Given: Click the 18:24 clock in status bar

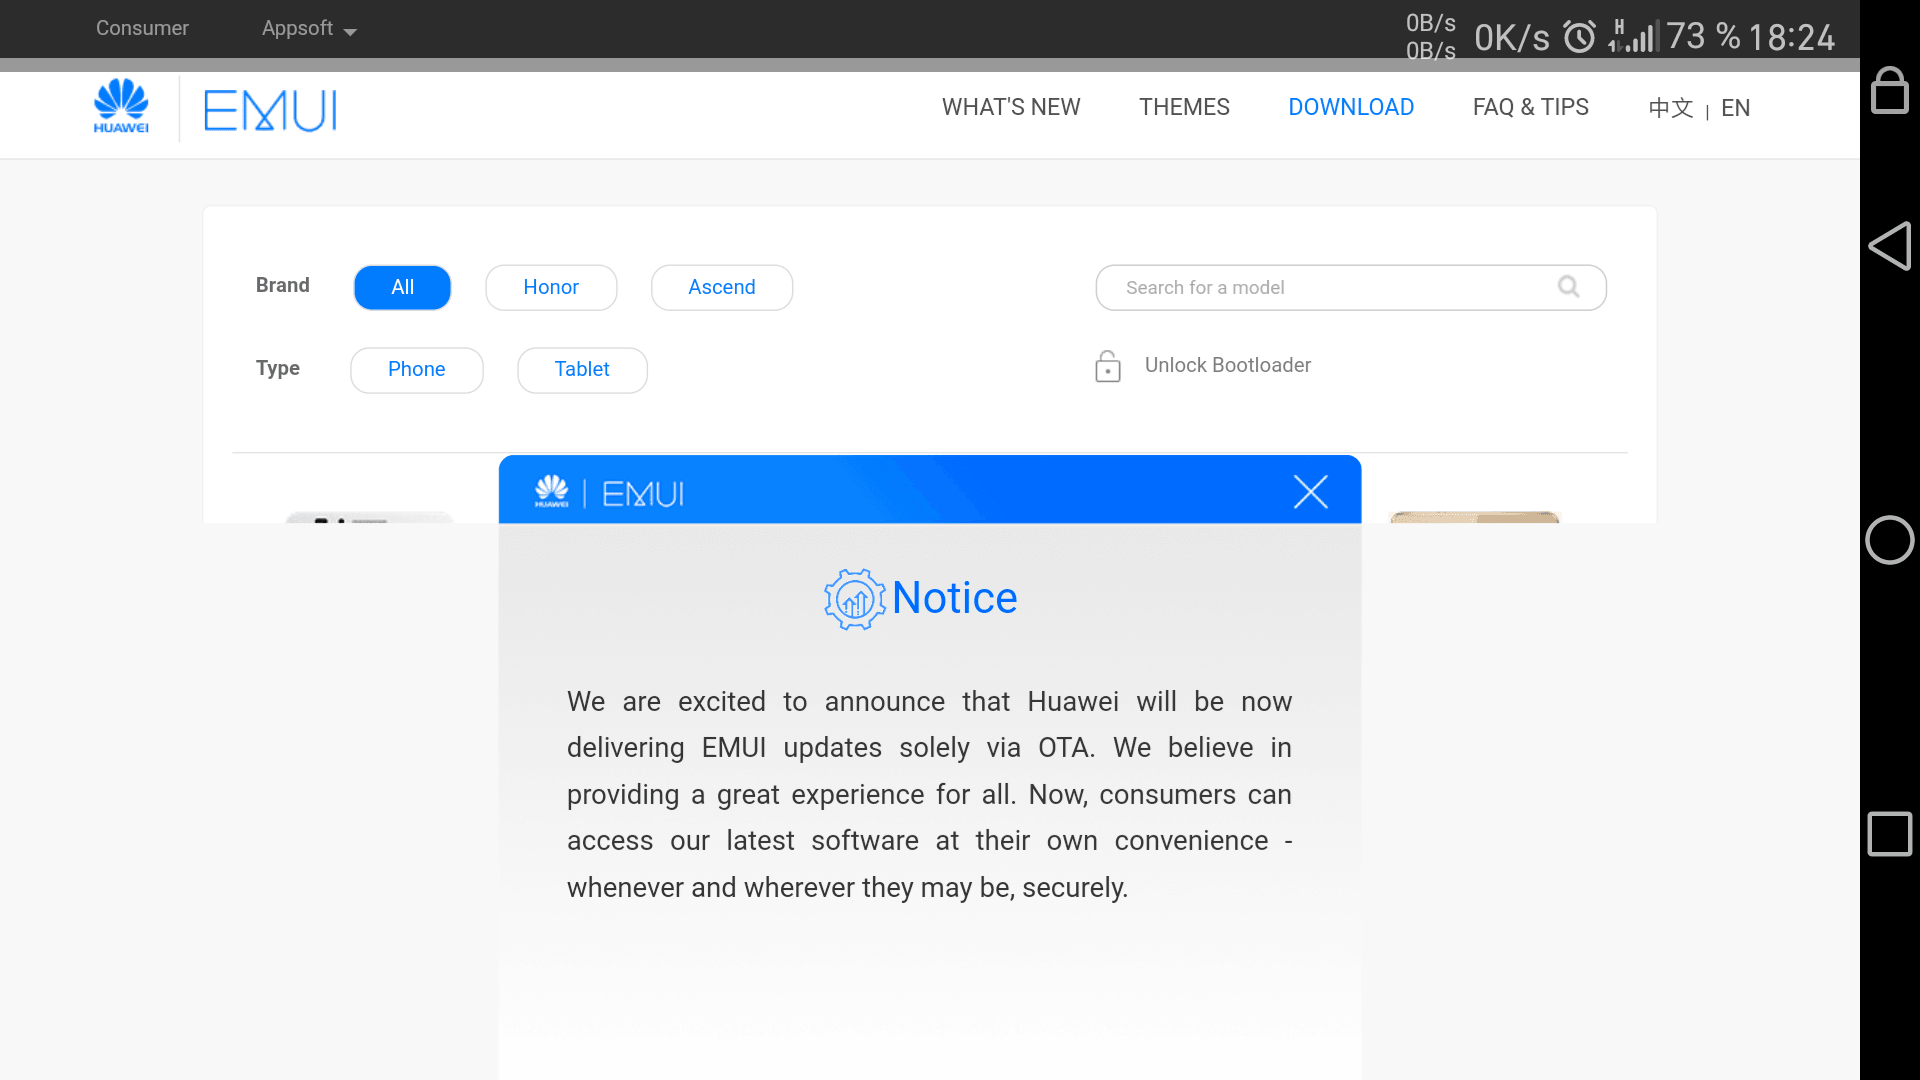Looking at the screenshot, I should coord(1791,38).
